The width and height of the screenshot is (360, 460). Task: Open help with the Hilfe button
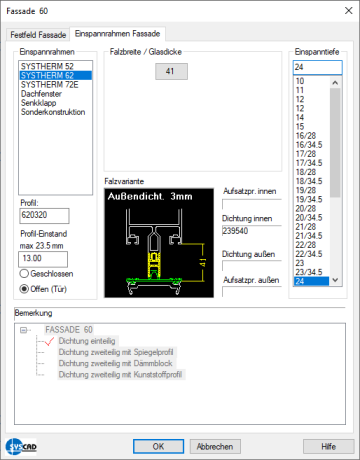(328, 446)
